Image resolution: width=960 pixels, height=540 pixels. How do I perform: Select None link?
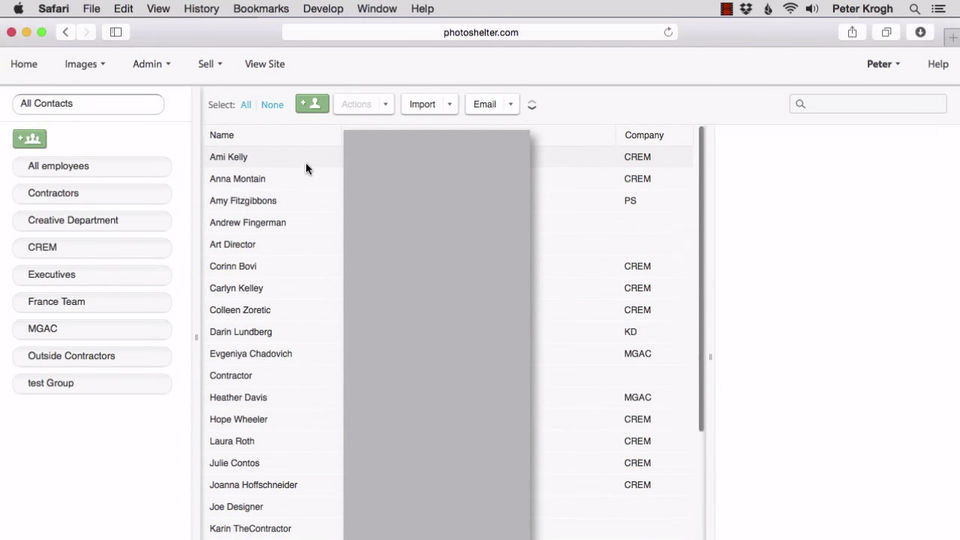pyautogui.click(x=272, y=105)
